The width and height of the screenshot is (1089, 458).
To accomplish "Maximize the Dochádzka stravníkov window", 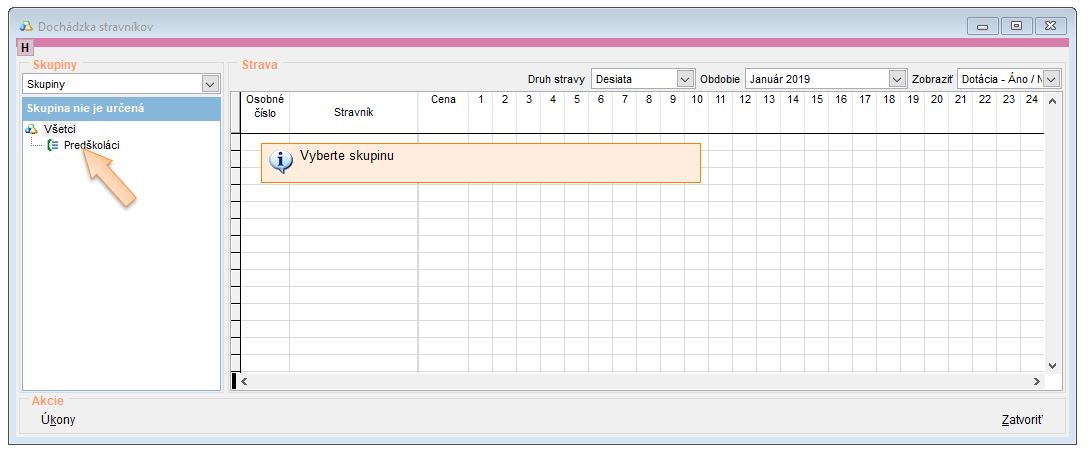I will (1017, 26).
